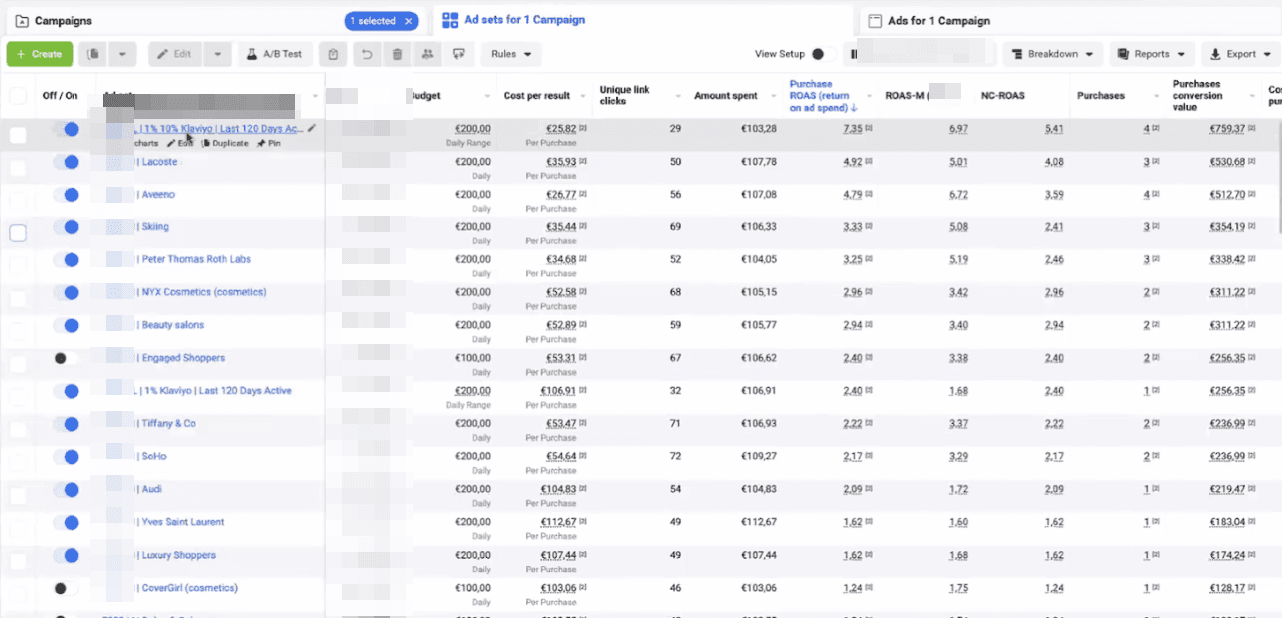Click the clipboard paste icon in the toolbar
Viewport: 1282px width, 618px height.
pos(333,54)
